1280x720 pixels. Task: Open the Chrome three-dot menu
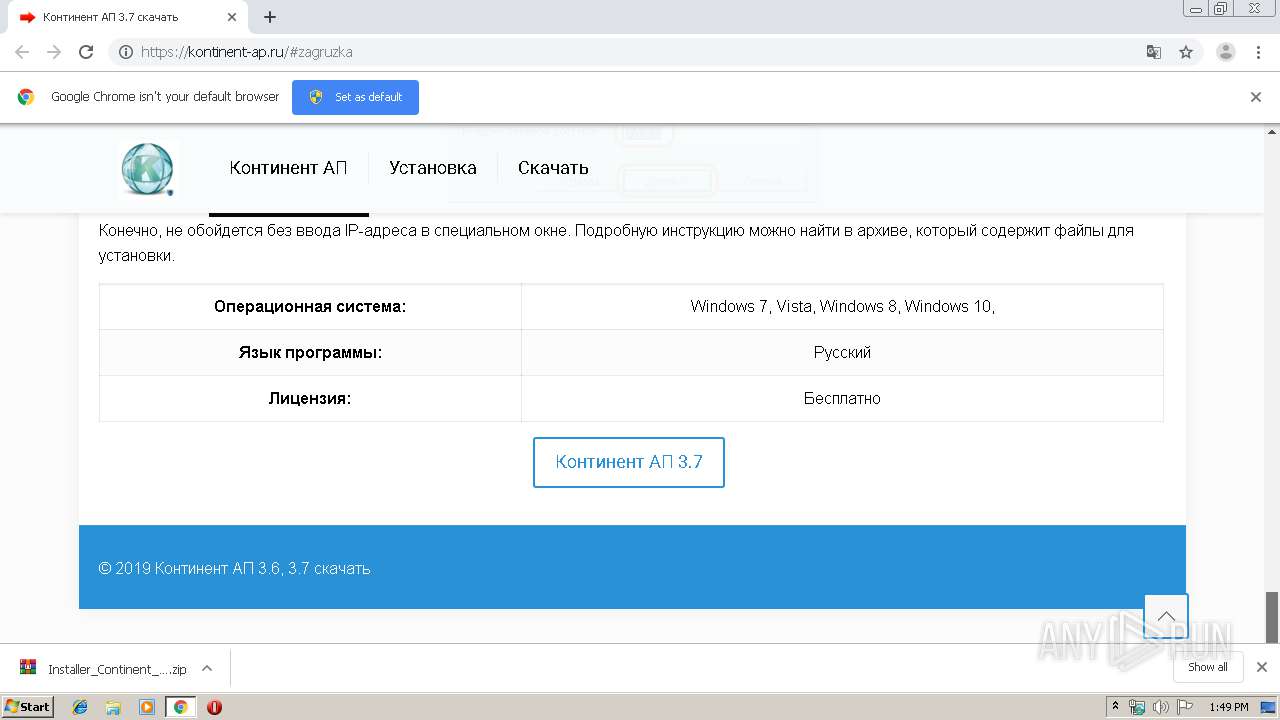pos(1258,52)
